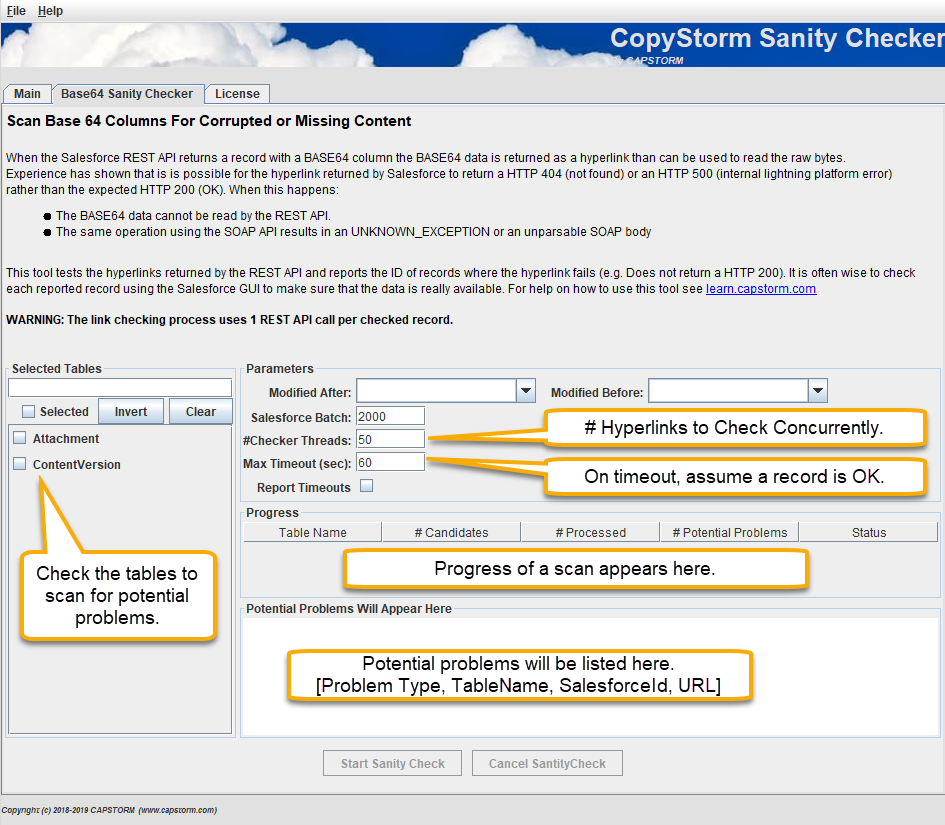
Task: Click the Clear button
Action: click(x=201, y=412)
